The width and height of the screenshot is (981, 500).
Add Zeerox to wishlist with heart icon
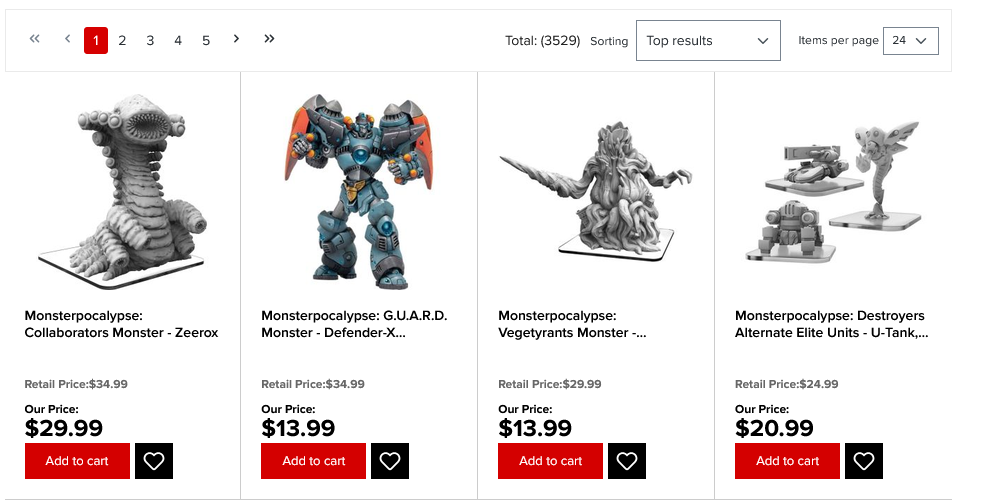coord(154,461)
